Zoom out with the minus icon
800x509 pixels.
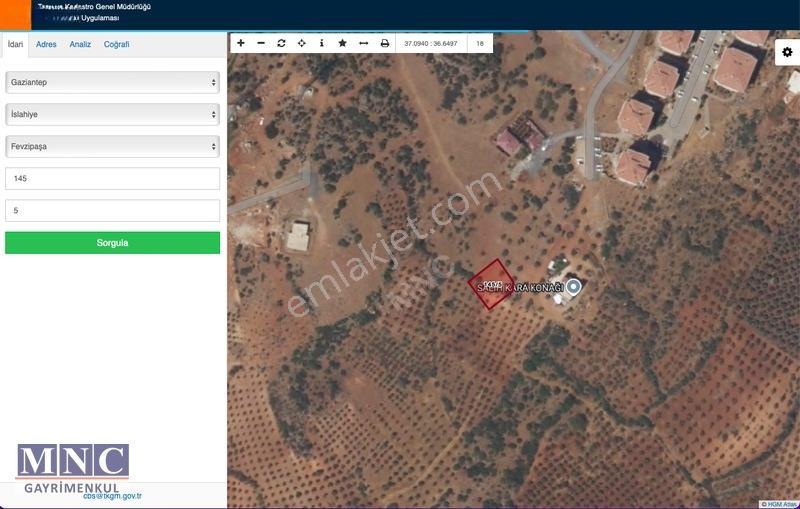[261, 43]
